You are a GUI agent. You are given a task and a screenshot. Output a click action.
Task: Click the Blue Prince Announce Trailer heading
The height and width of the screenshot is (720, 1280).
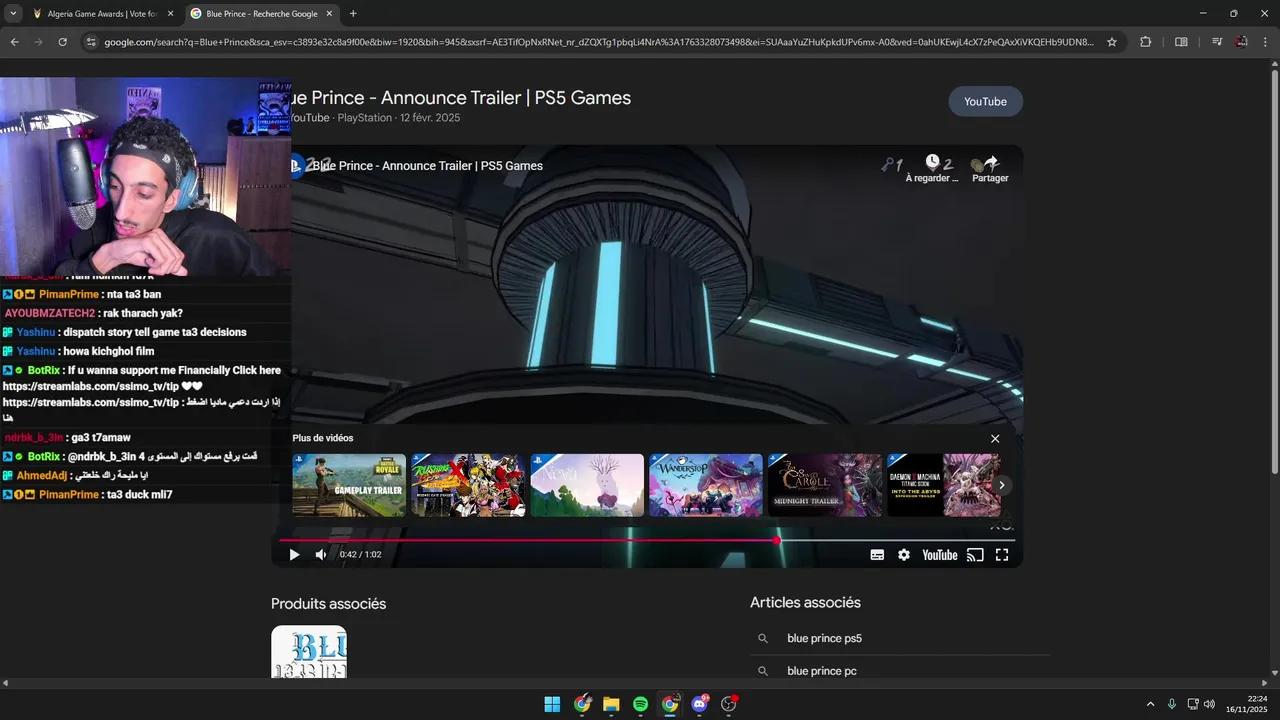point(459,98)
